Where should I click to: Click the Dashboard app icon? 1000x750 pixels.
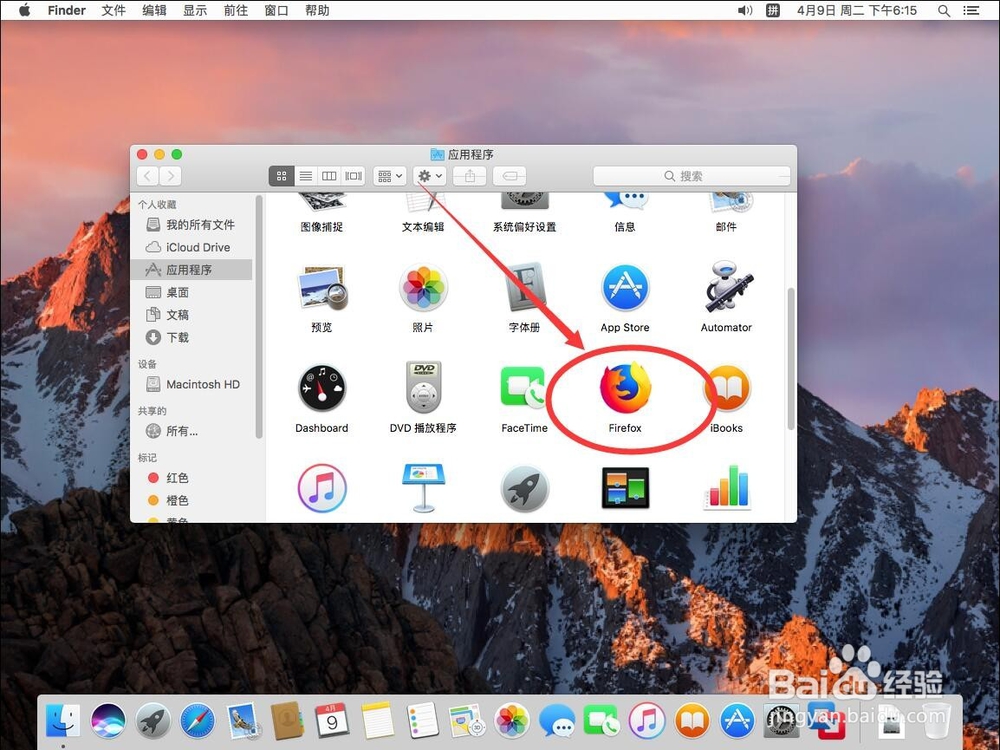coord(321,388)
